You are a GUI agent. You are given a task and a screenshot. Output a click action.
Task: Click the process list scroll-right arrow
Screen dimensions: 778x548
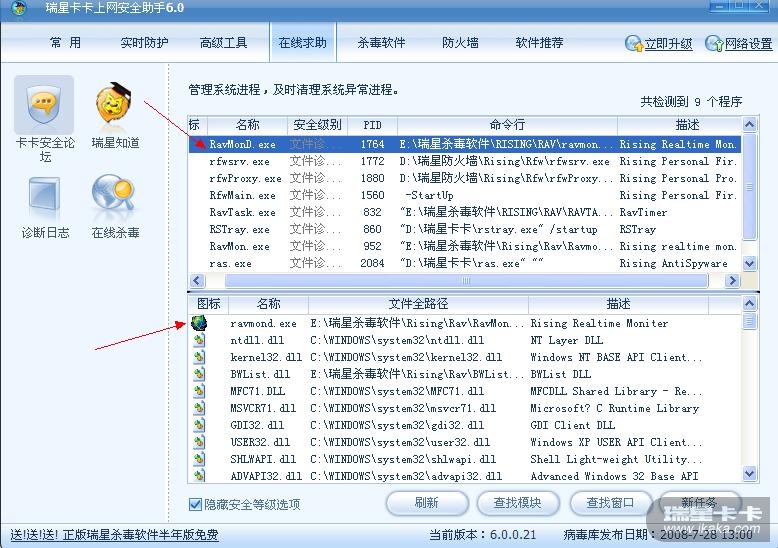(732, 280)
